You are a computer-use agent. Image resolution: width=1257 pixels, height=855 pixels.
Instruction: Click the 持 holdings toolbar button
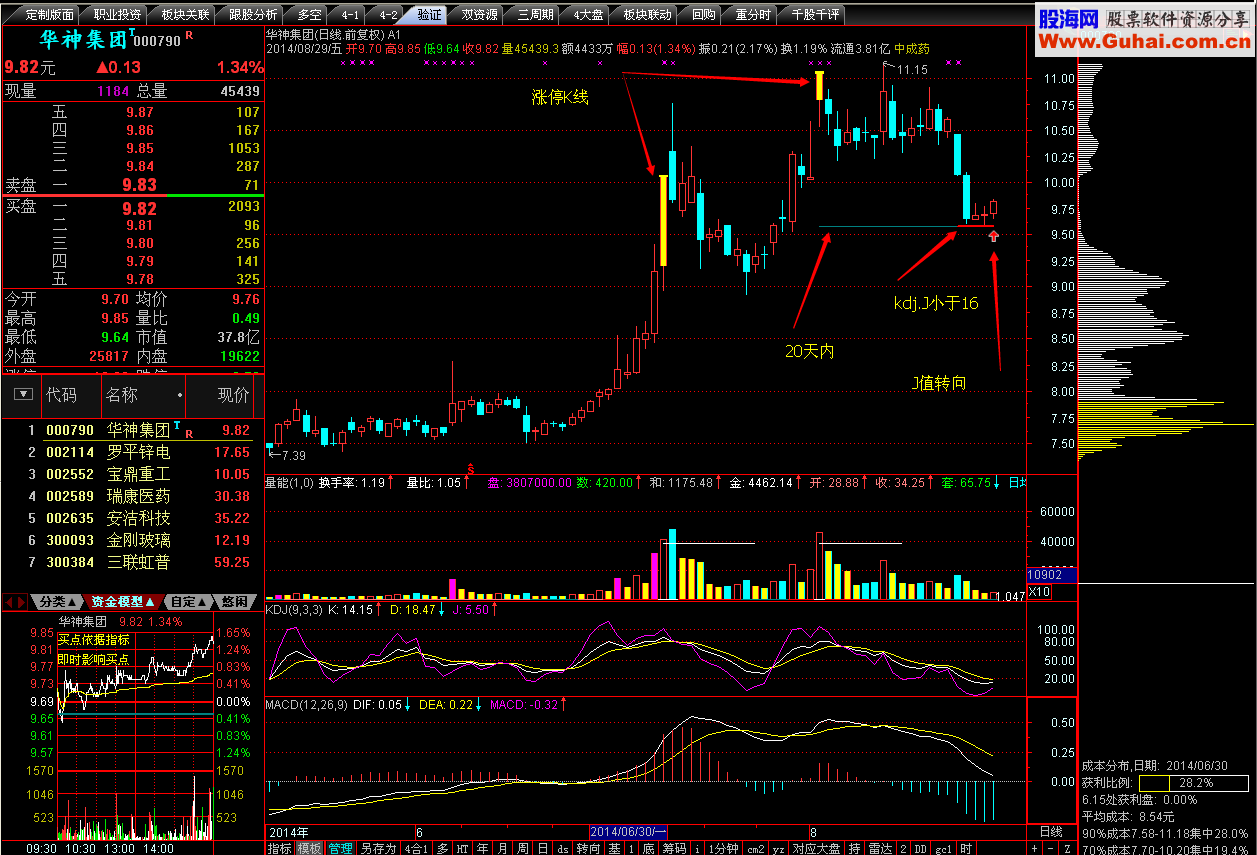(854, 848)
